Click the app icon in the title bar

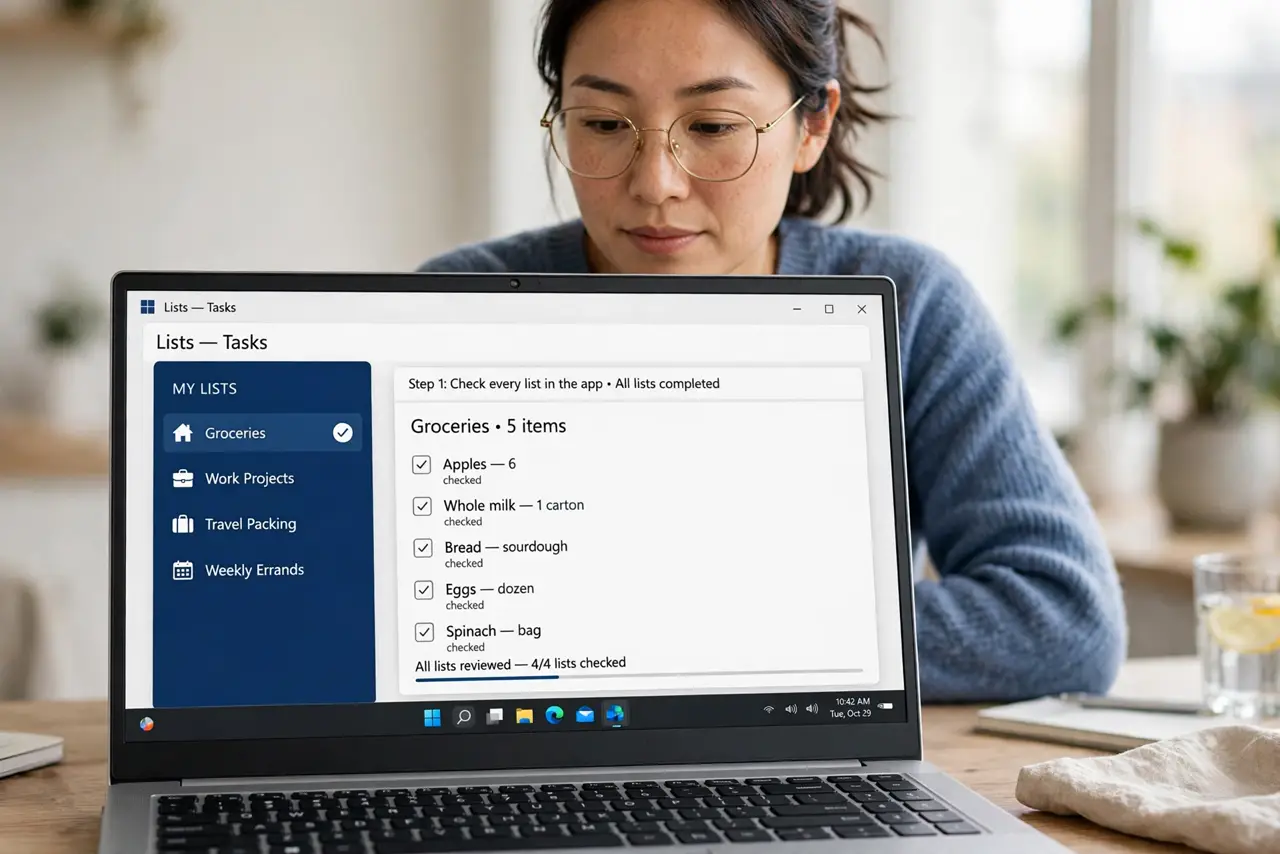click(x=148, y=307)
